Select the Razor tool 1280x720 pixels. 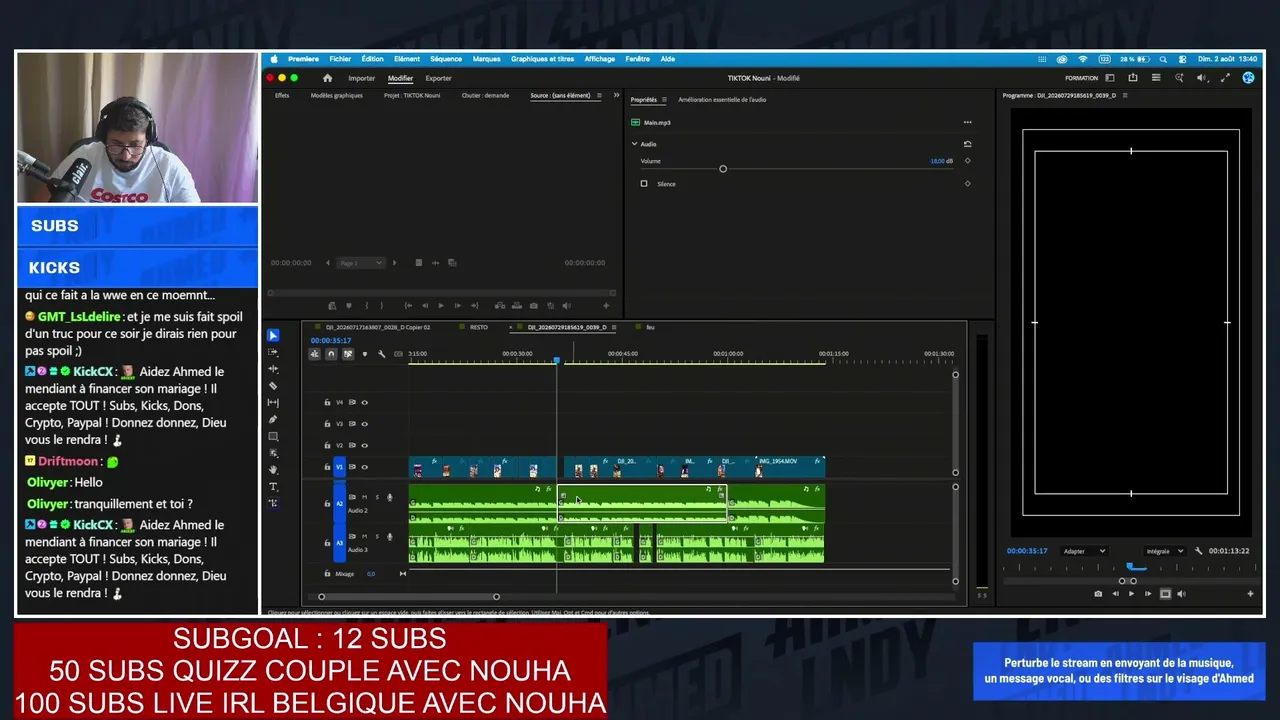[273, 386]
